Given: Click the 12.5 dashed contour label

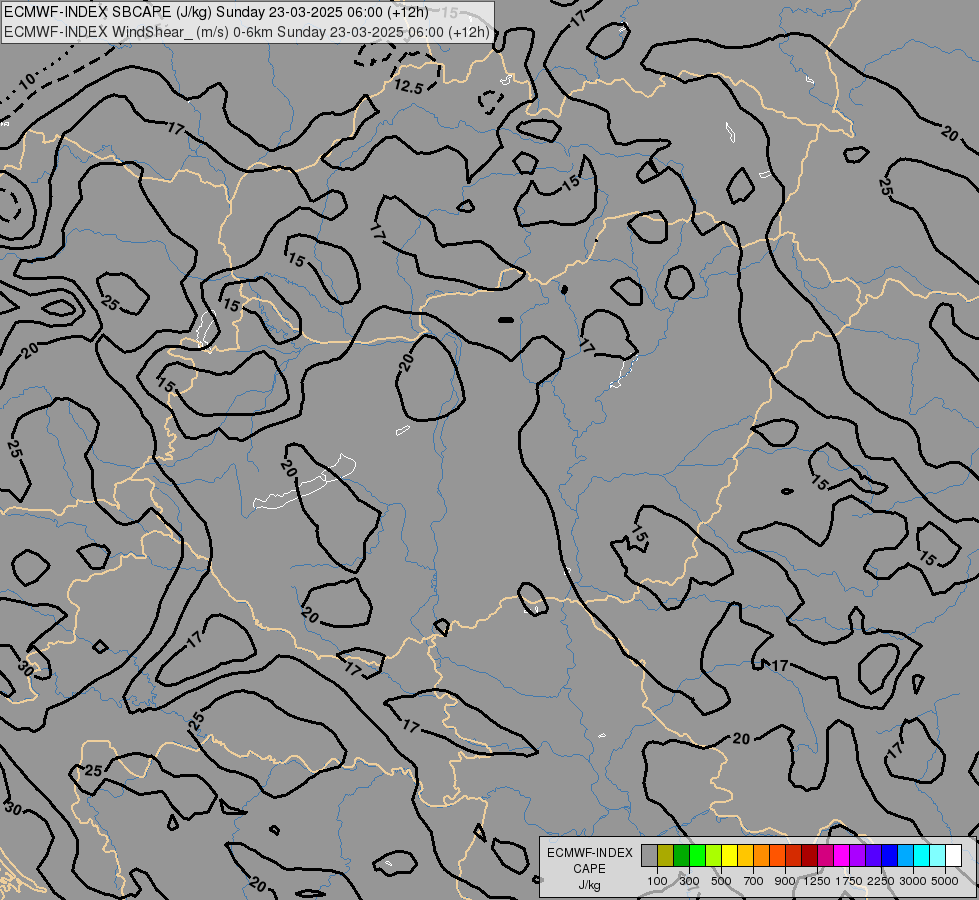Looking at the screenshot, I should [408, 87].
